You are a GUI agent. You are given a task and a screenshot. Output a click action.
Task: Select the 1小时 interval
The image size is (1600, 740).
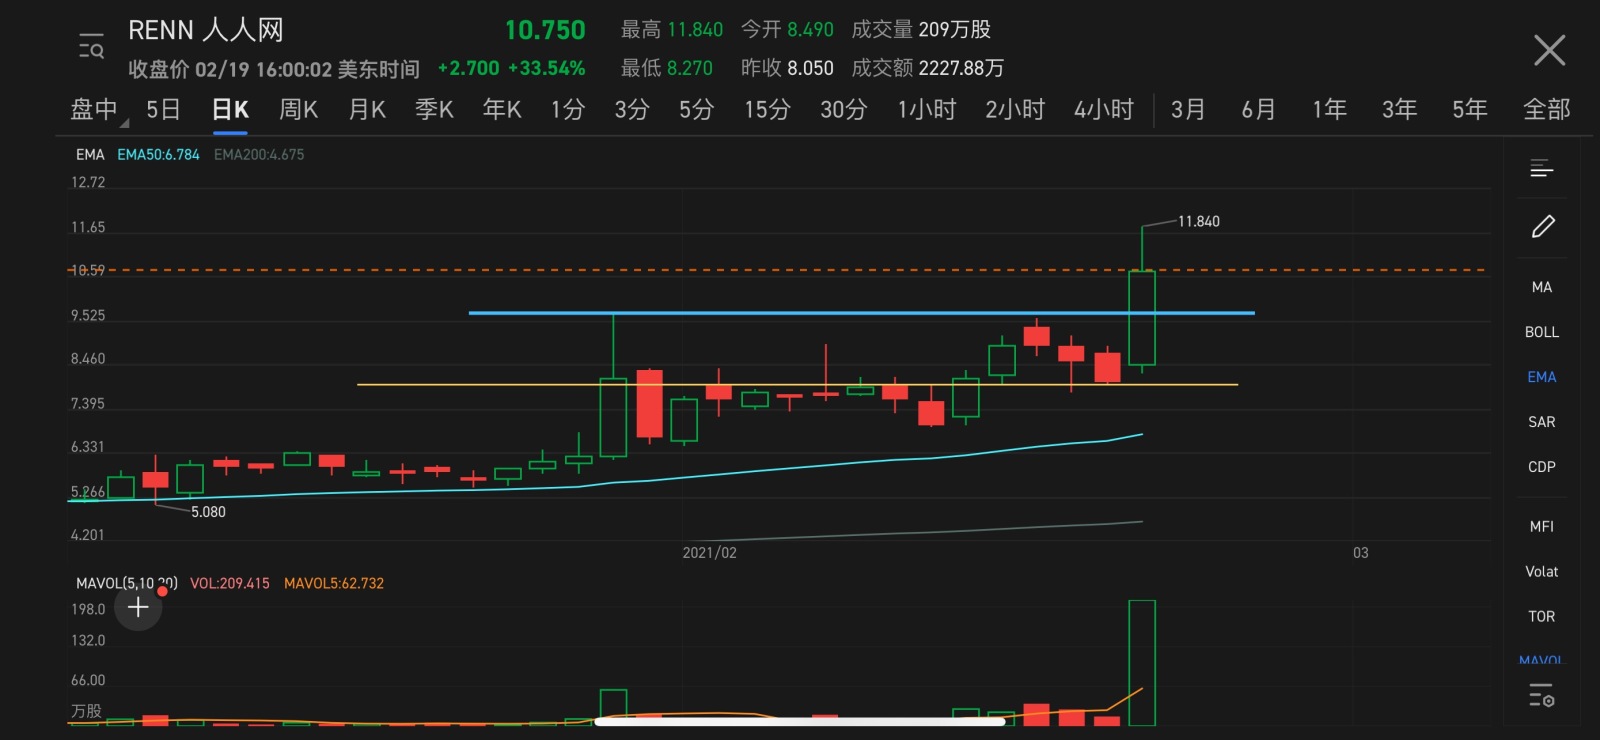pyautogui.click(x=926, y=109)
